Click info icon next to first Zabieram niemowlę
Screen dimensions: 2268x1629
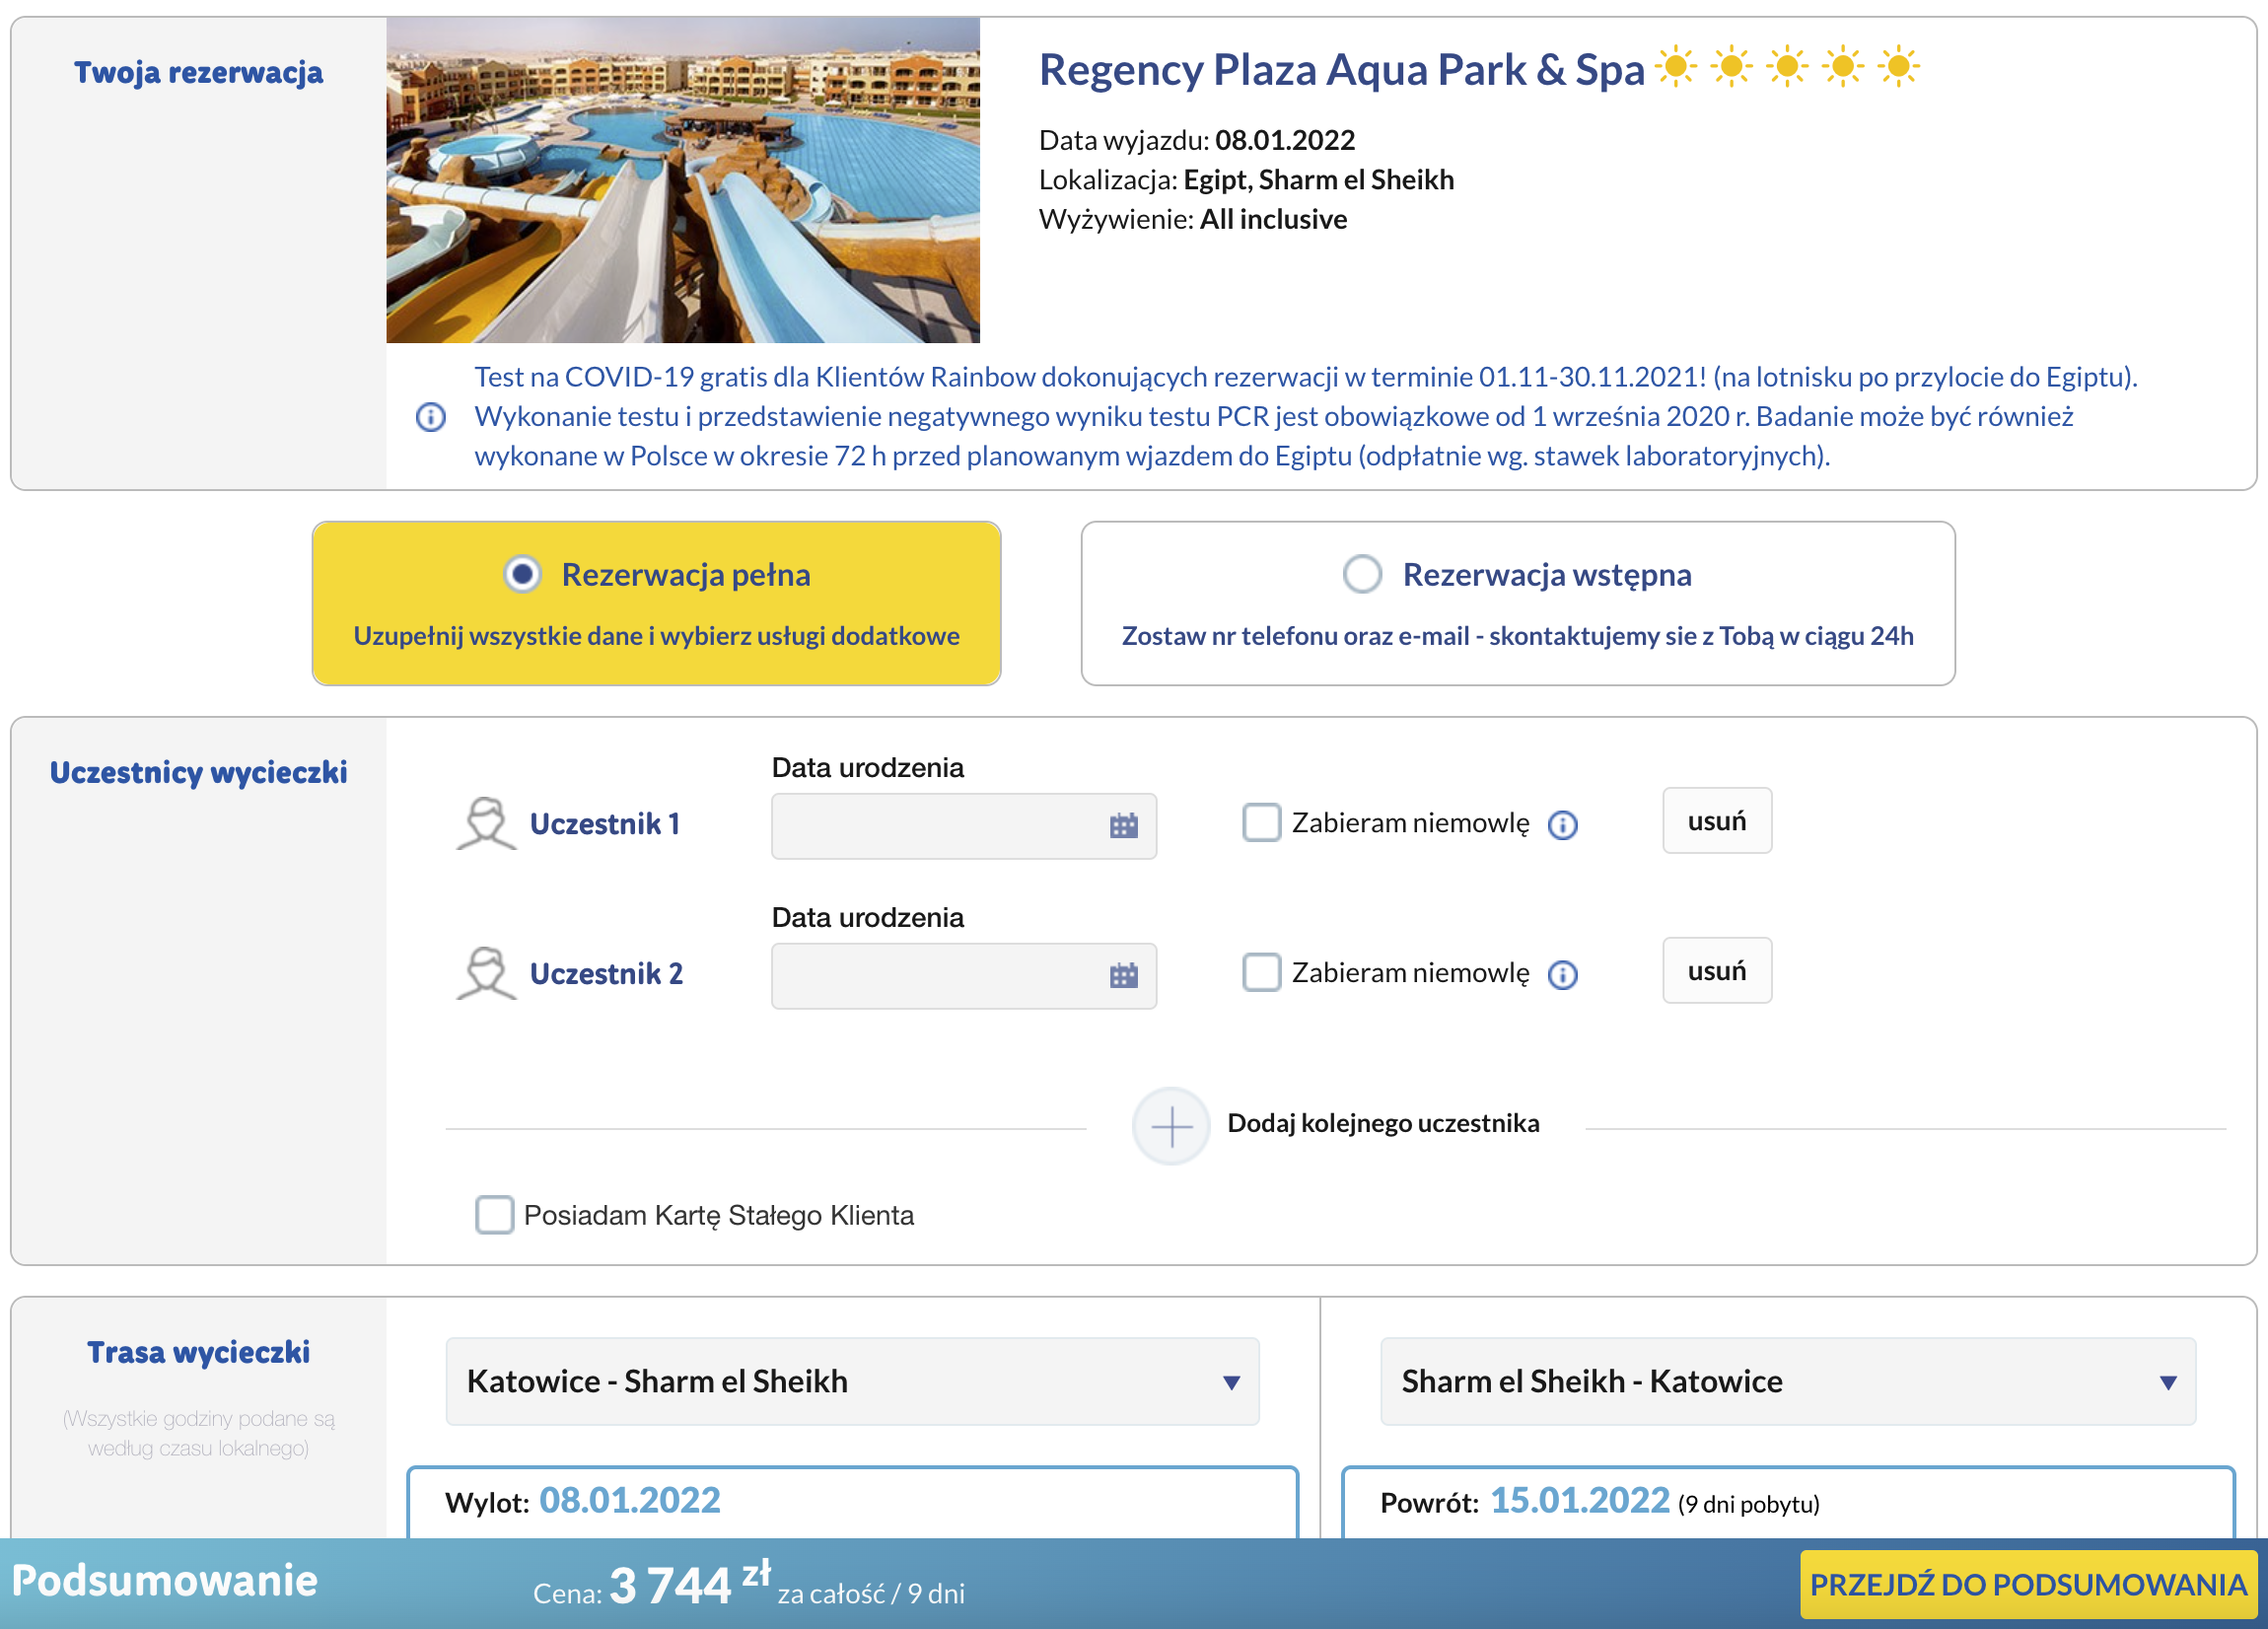(1562, 825)
